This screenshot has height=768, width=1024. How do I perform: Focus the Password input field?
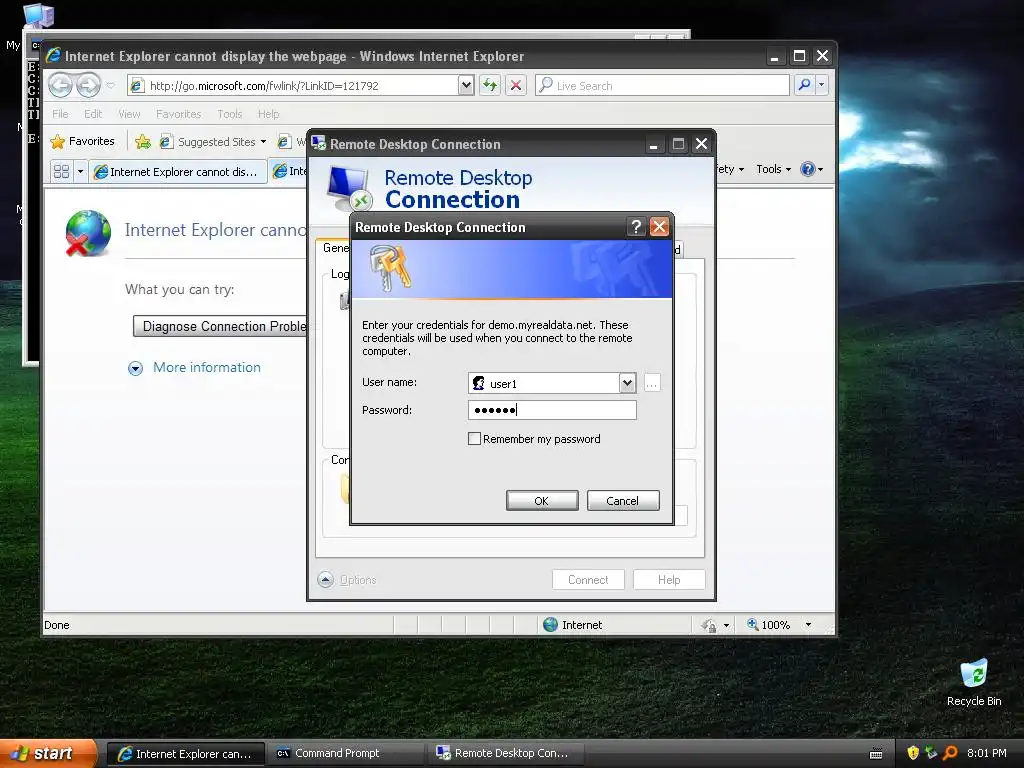(552, 410)
